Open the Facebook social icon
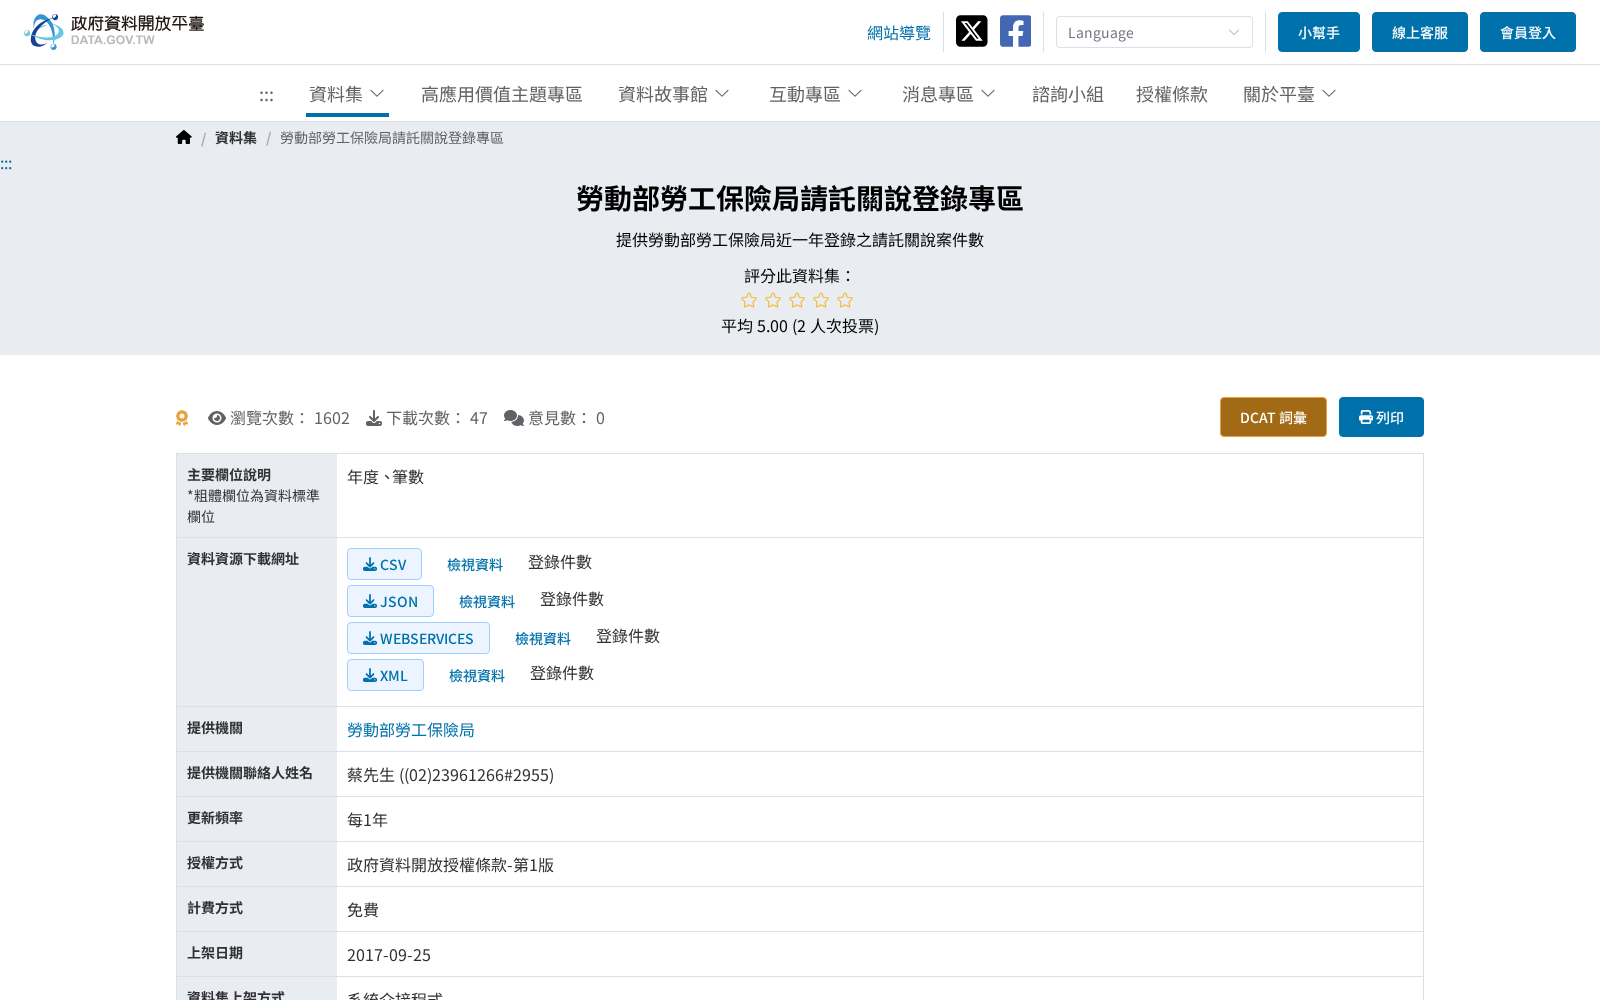 coord(1015,31)
